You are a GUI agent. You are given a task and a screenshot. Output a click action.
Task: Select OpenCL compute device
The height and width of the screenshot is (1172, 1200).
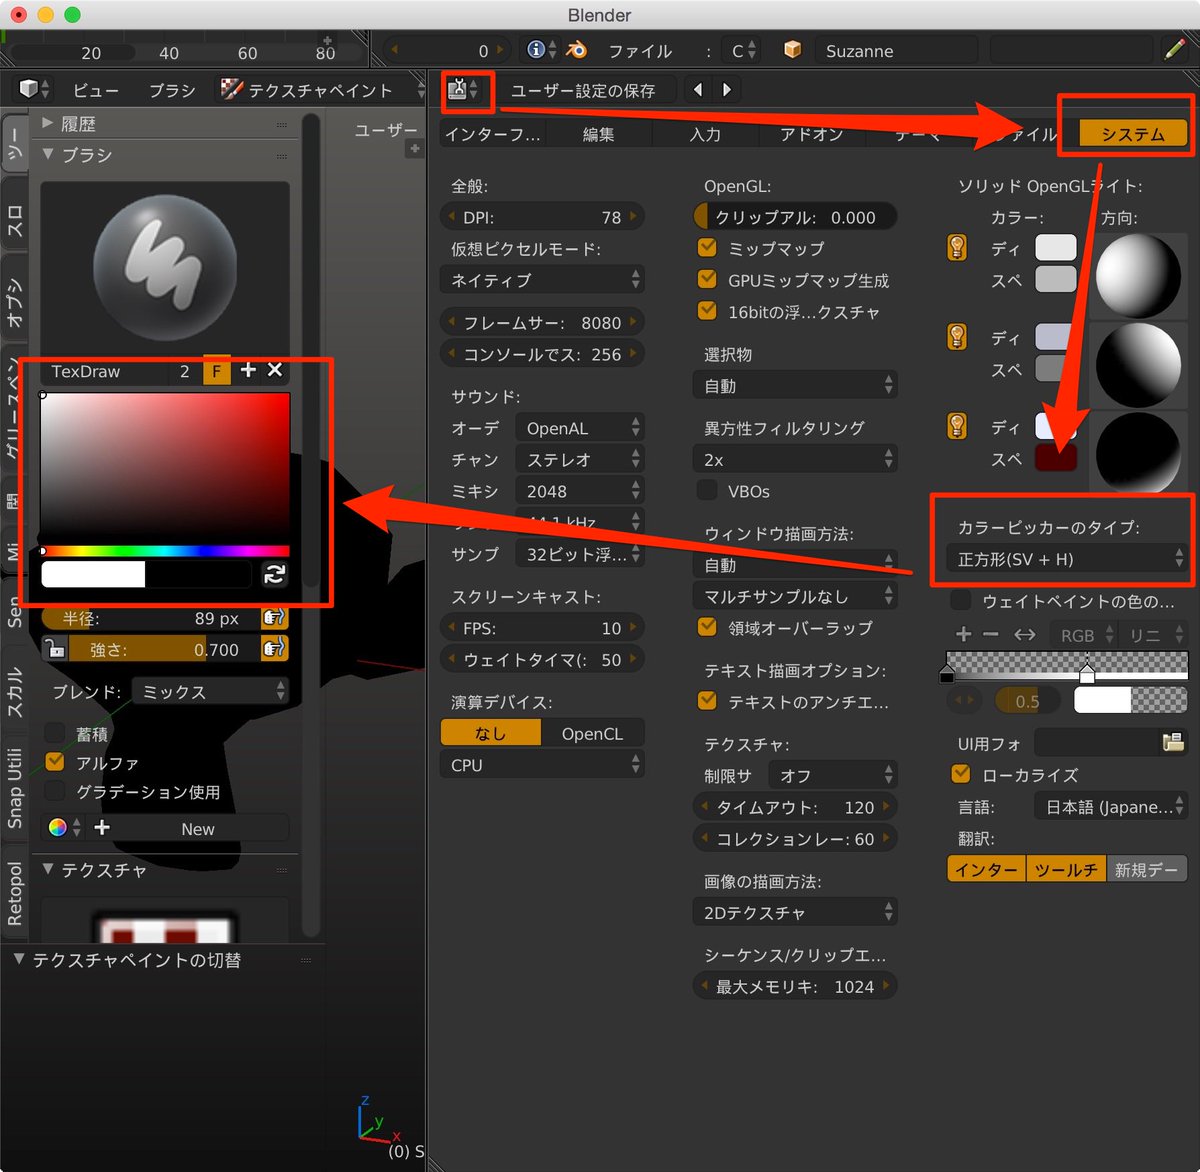click(592, 733)
